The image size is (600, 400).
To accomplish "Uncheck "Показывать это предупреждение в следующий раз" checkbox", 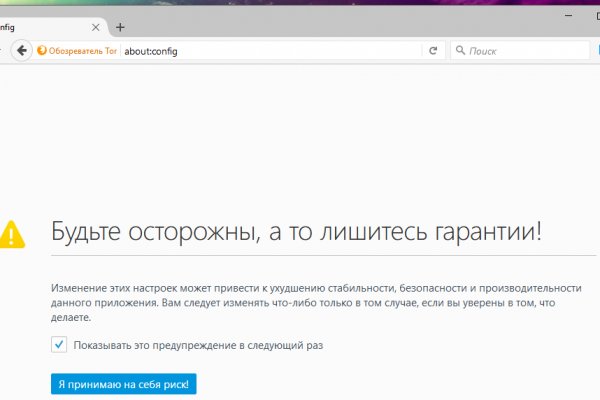I will click(59, 345).
